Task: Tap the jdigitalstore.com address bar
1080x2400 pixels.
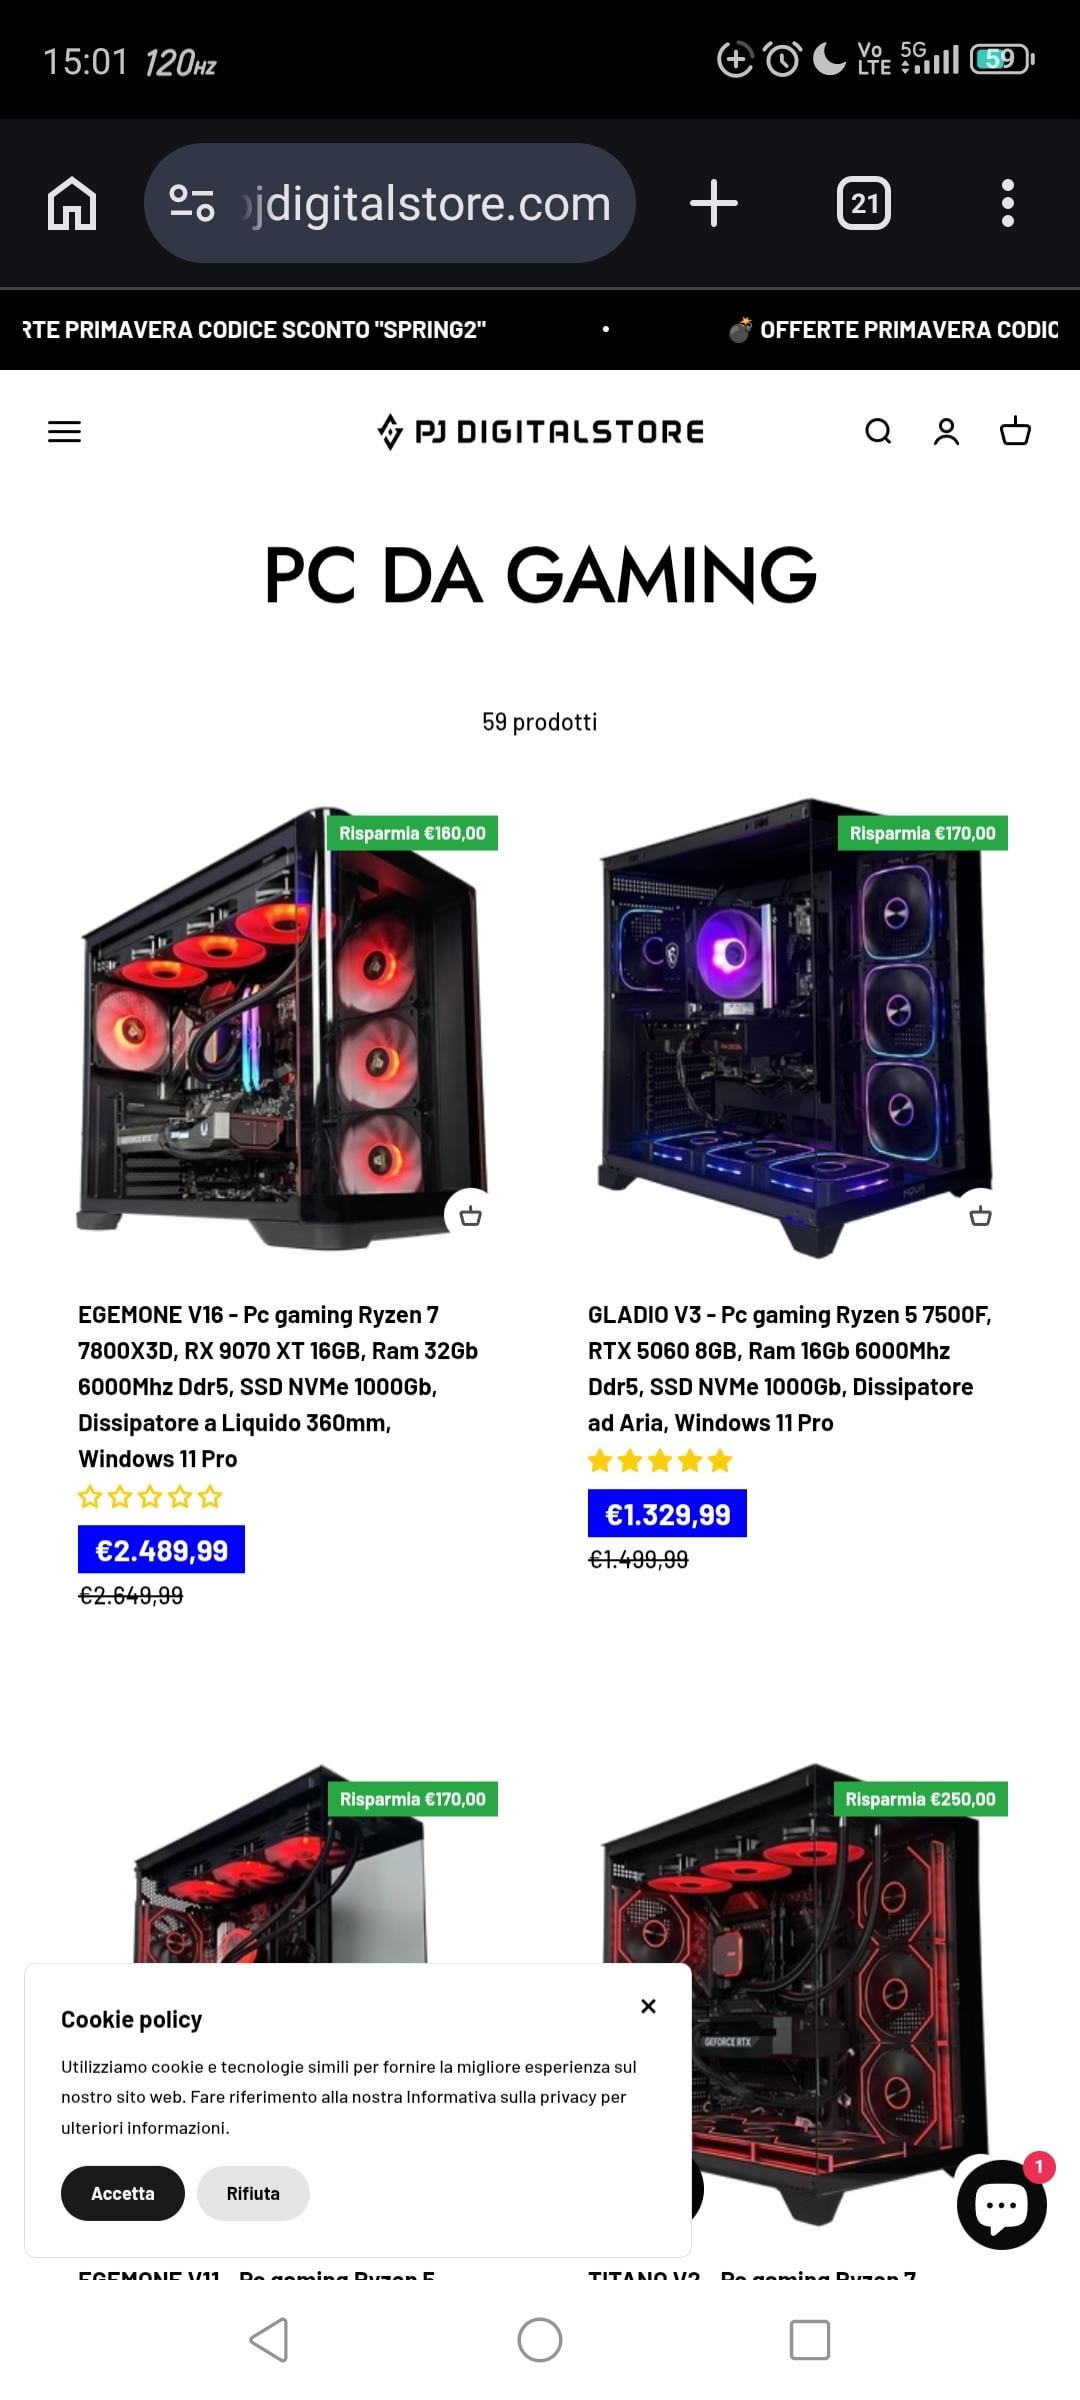Action: point(390,203)
